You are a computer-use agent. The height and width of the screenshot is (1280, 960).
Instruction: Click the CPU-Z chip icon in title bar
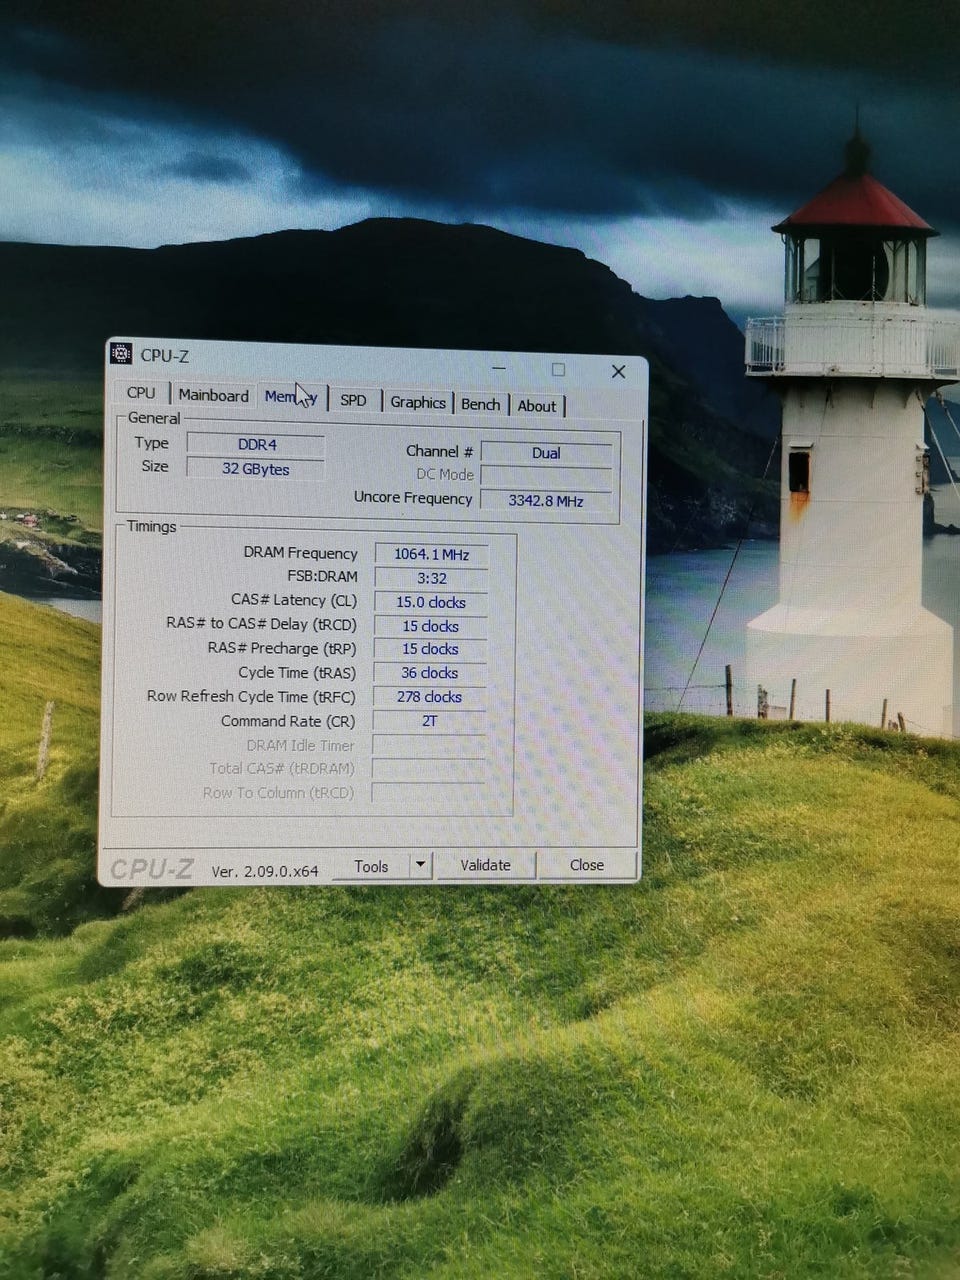pyautogui.click(x=121, y=354)
